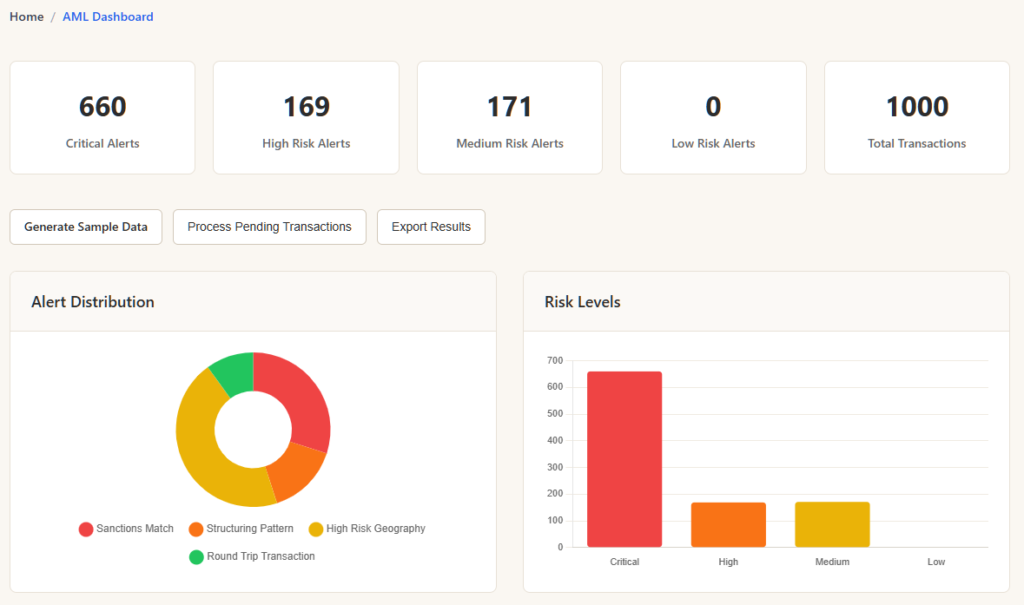View the Total Transactions card
This screenshot has height=605, width=1024.
917,118
